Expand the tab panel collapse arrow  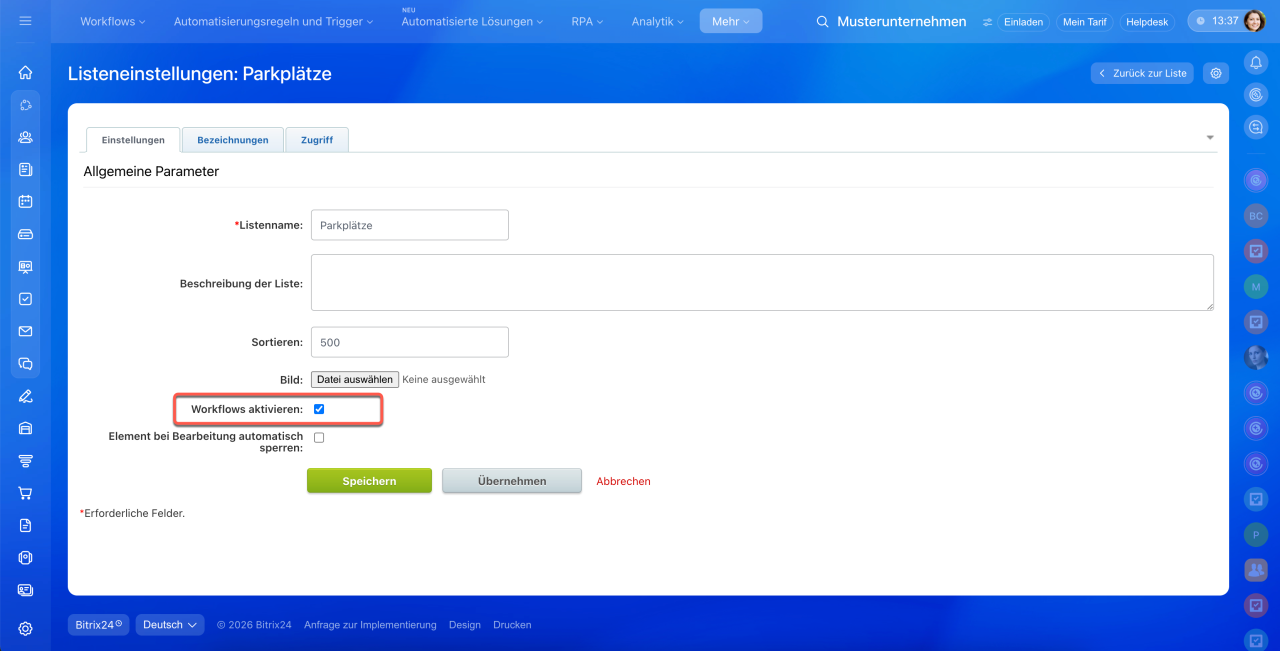(1210, 137)
